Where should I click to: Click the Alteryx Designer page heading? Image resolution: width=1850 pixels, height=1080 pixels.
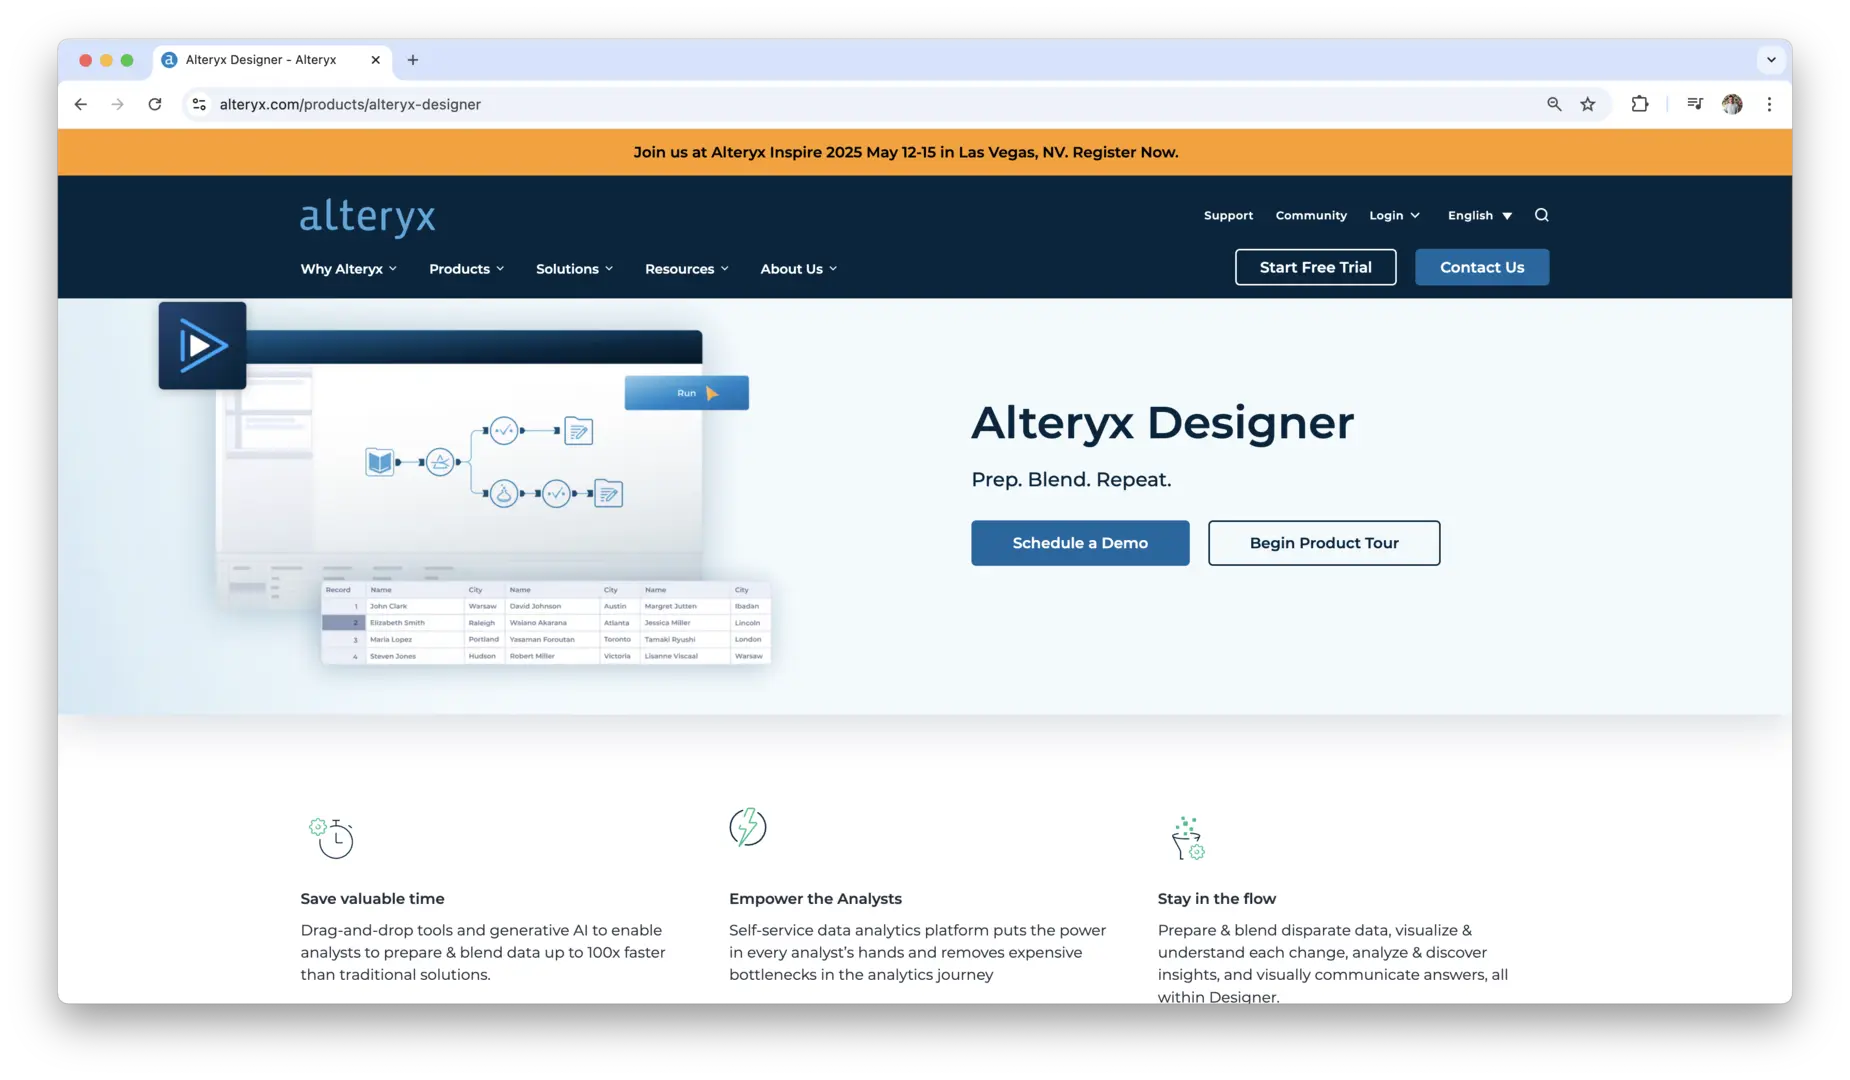pos(1162,423)
